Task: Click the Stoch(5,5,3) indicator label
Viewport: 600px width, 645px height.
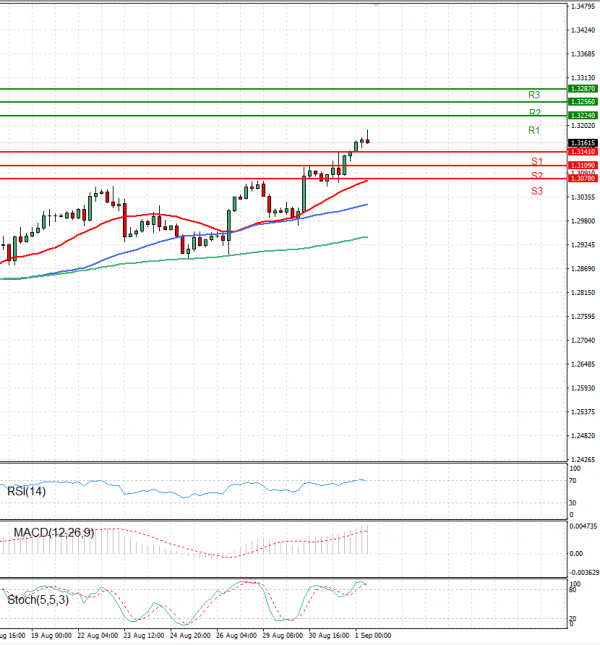Action: (x=38, y=599)
